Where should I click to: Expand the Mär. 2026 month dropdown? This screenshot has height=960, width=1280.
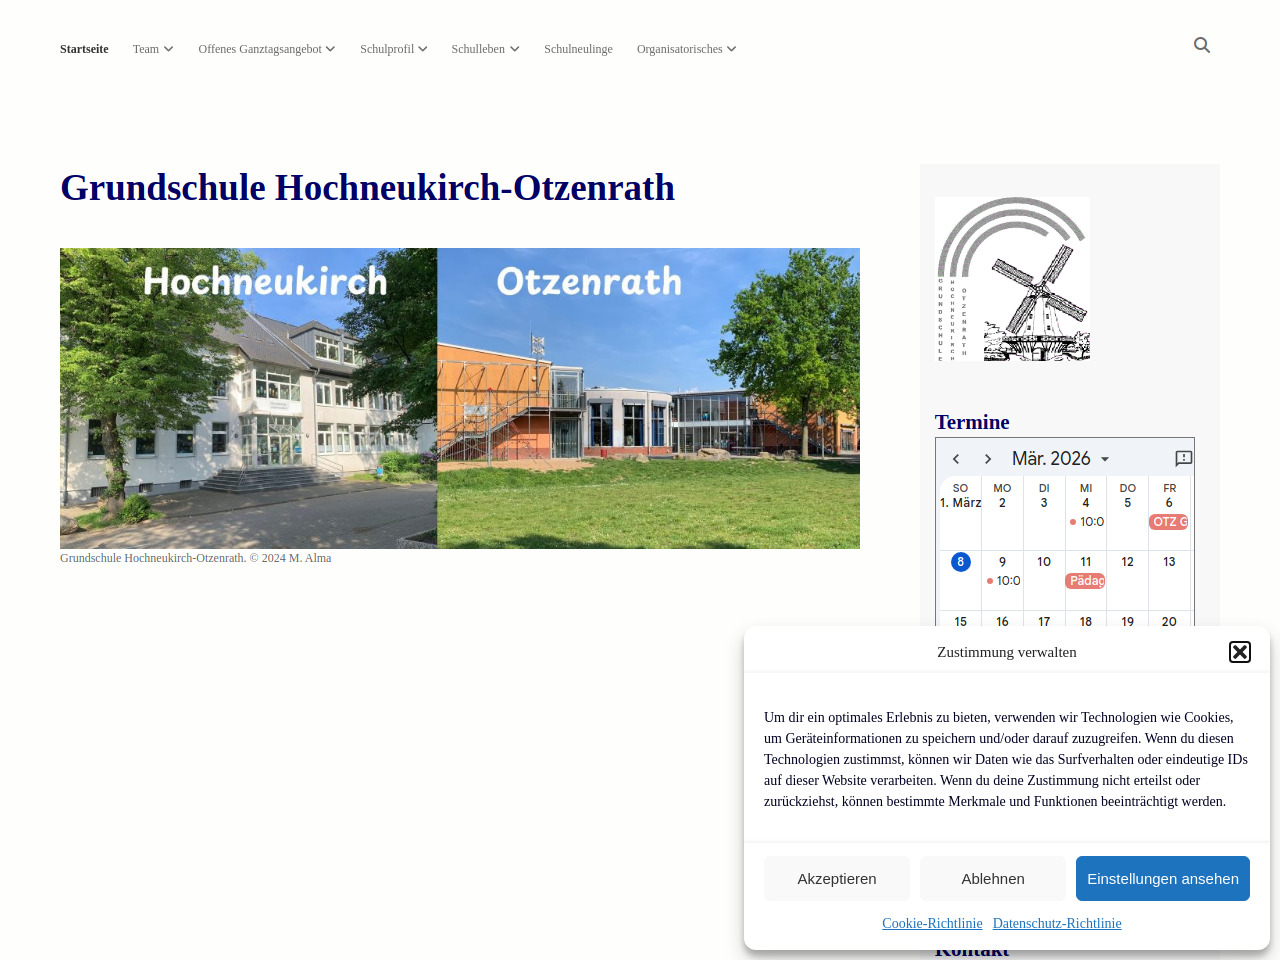pos(1060,459)
